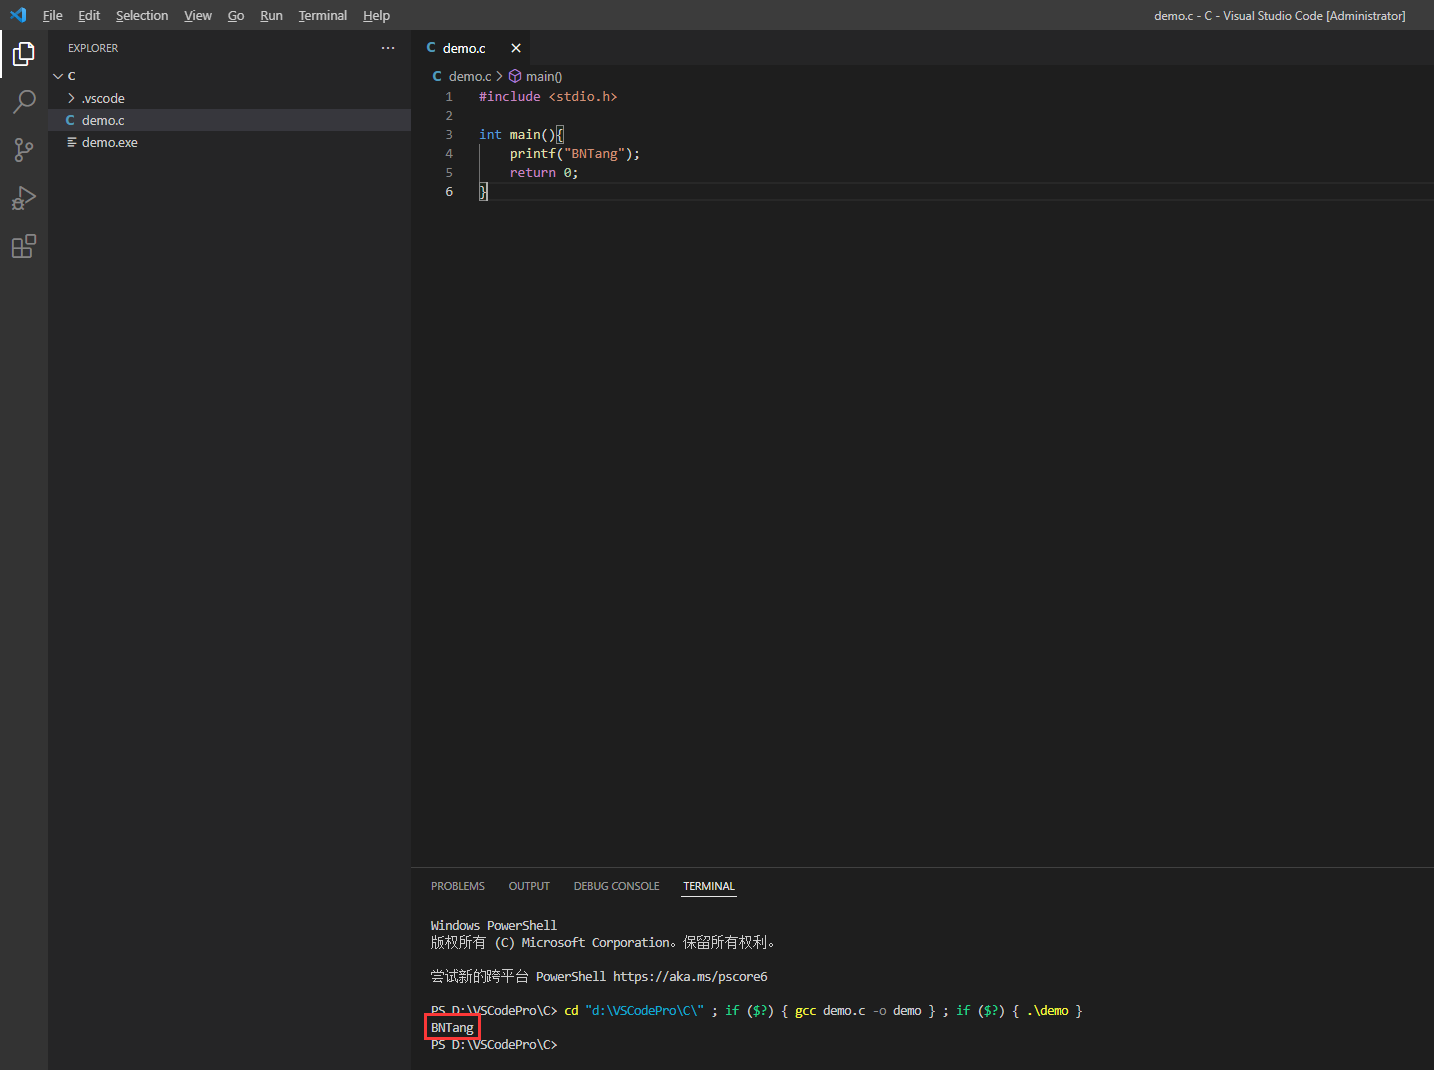Click the EXPLORER panel title
The width and height of the screenshot is (1434, 1070).
(93, 48)
